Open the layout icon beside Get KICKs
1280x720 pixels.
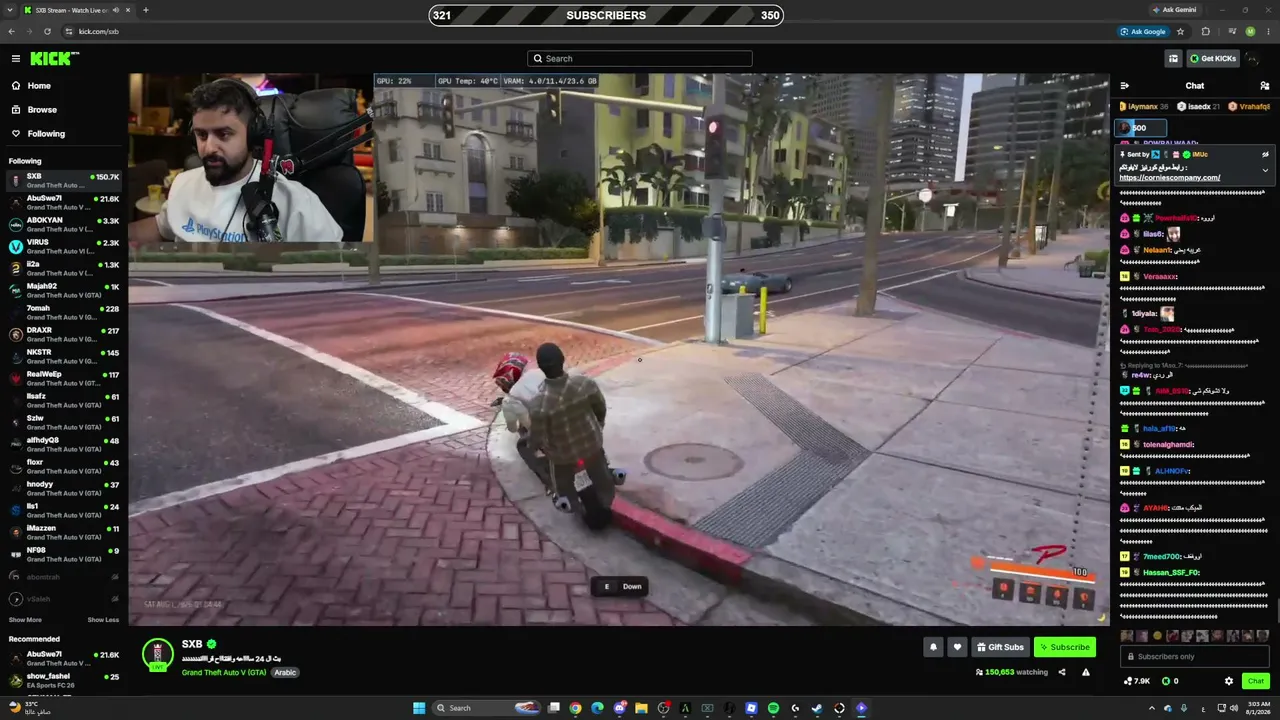1173,58
